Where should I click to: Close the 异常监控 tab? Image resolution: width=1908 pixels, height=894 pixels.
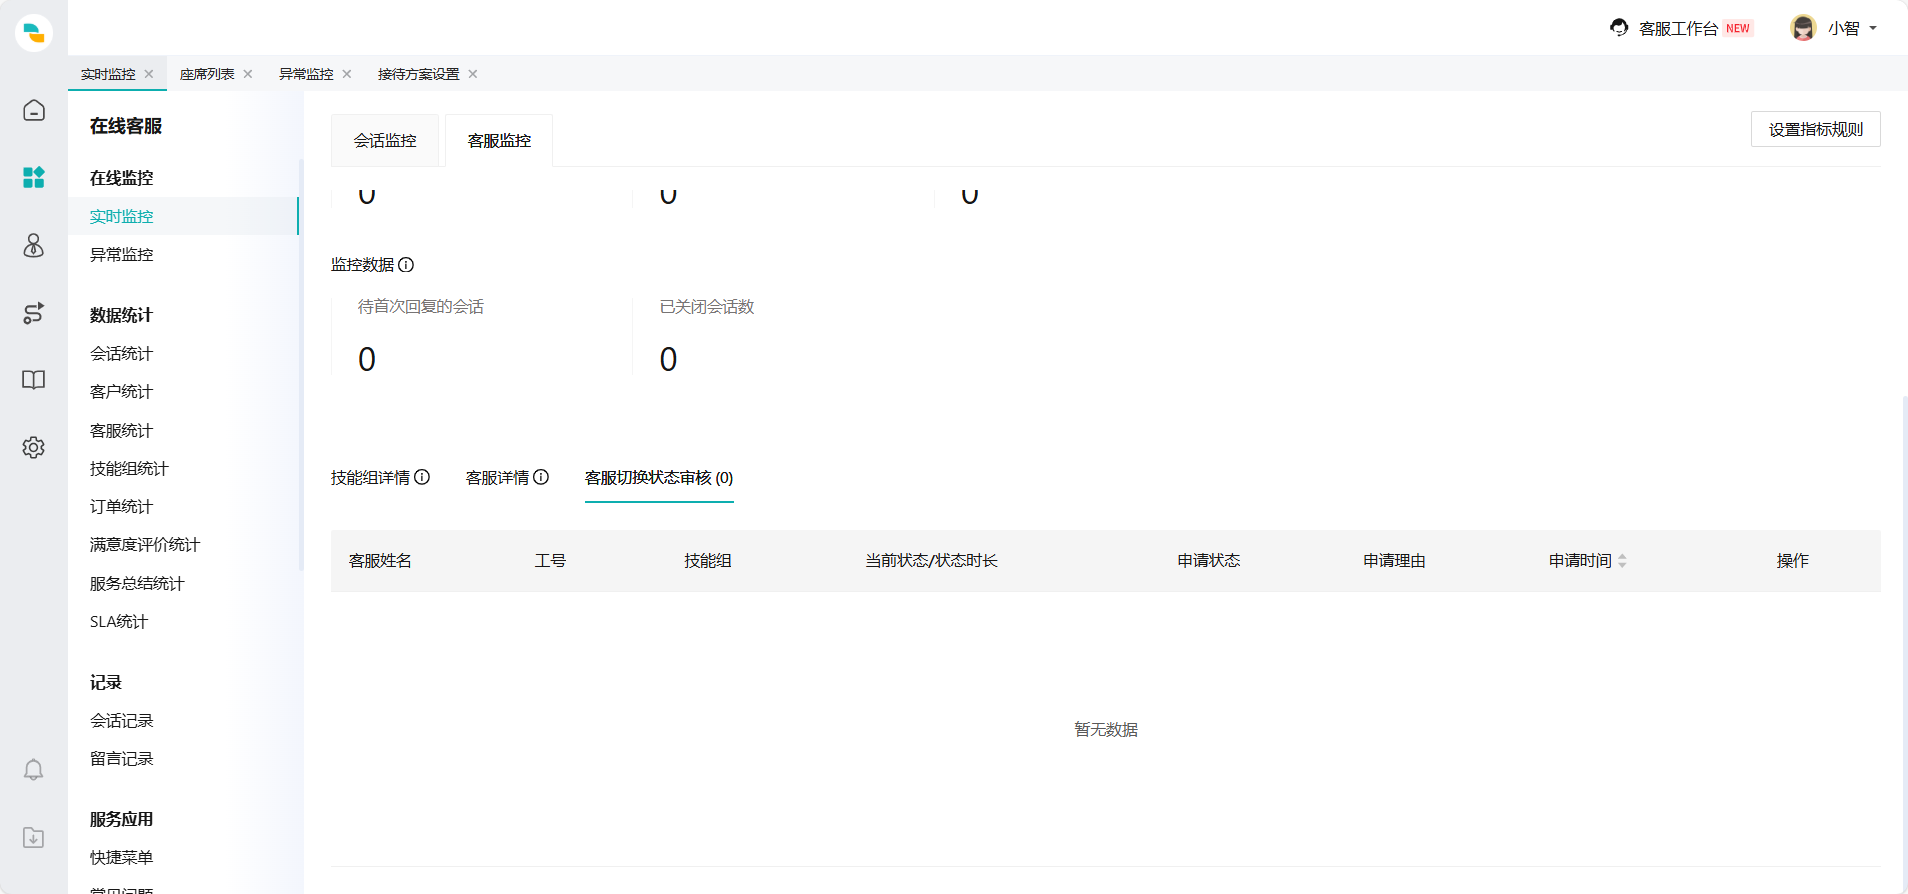tap(347, 74)
